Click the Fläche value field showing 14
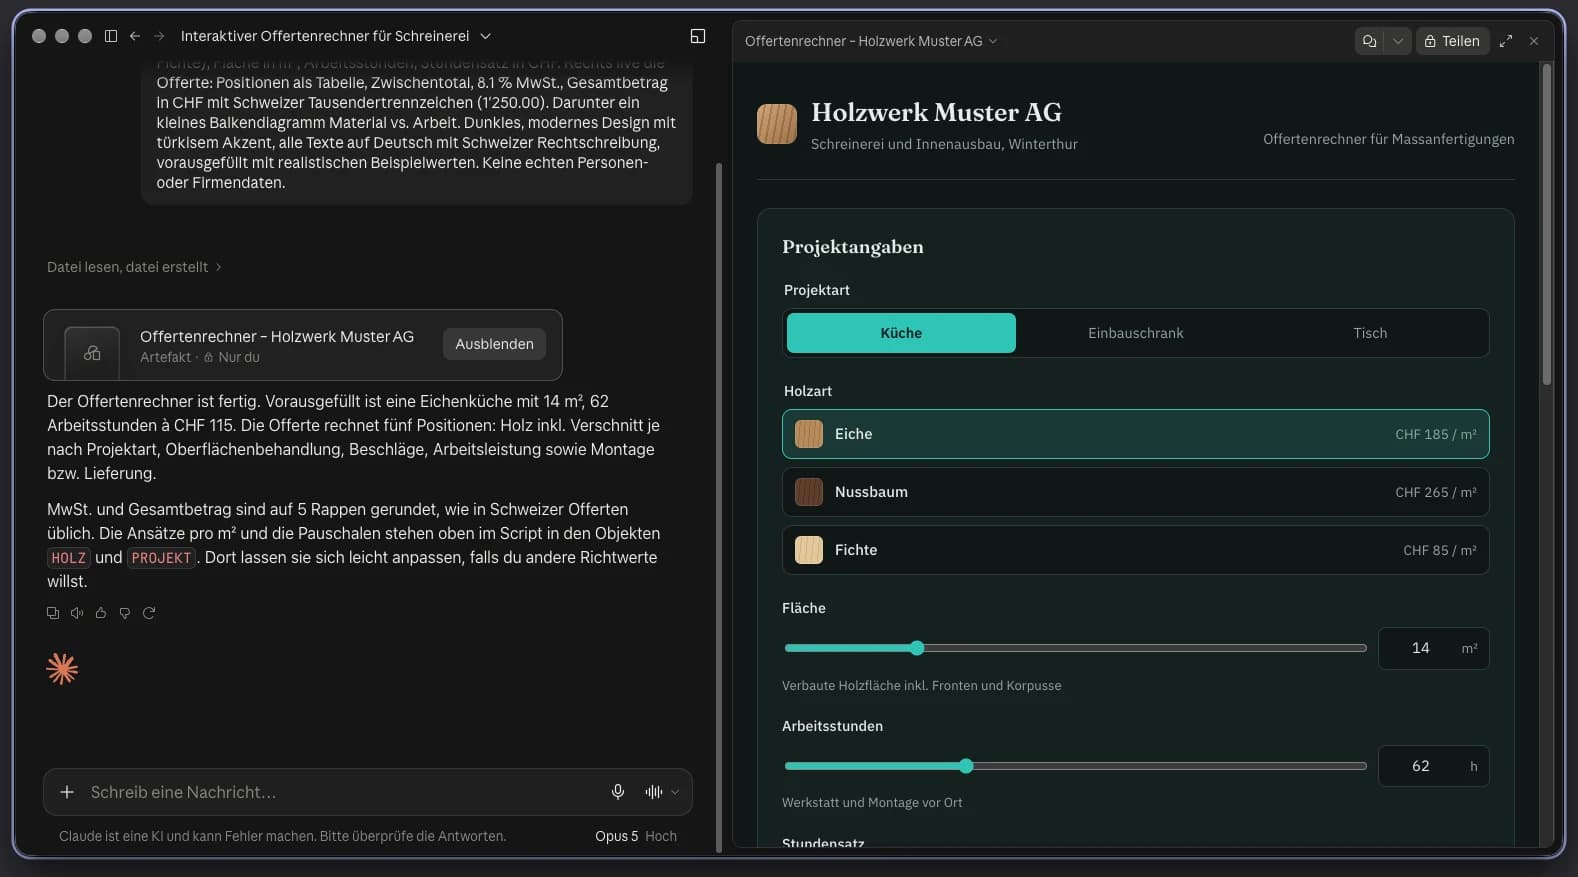 (x=1433, y=648)
